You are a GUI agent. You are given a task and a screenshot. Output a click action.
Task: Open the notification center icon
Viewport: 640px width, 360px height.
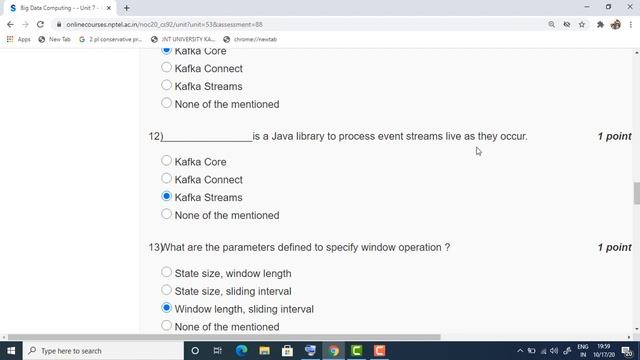click(x=627, y=351)
